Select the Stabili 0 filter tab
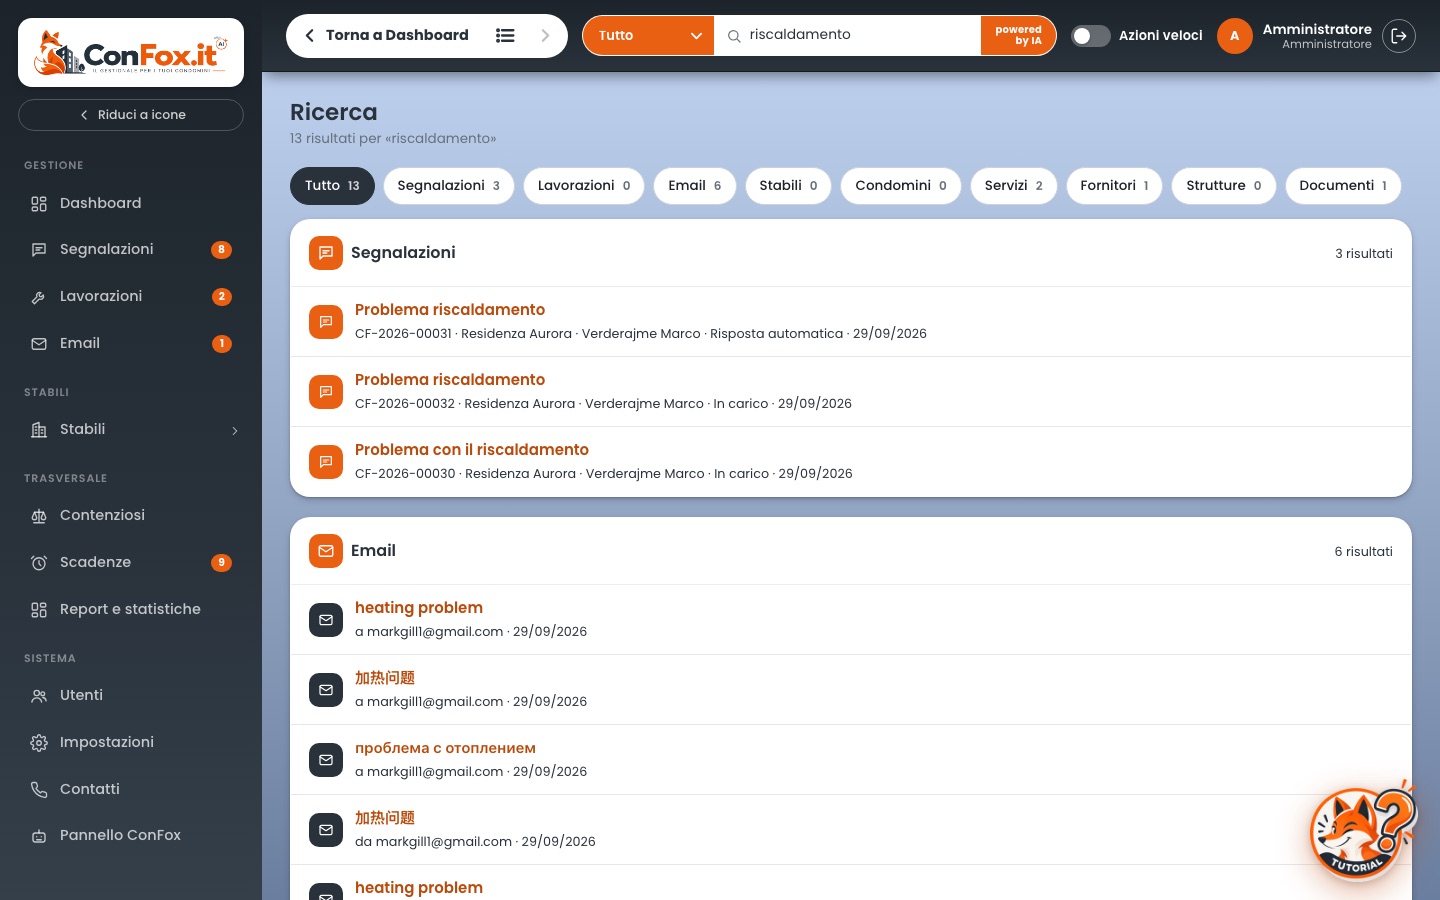This screenshot has height=900, width=1440. [788, 186]
